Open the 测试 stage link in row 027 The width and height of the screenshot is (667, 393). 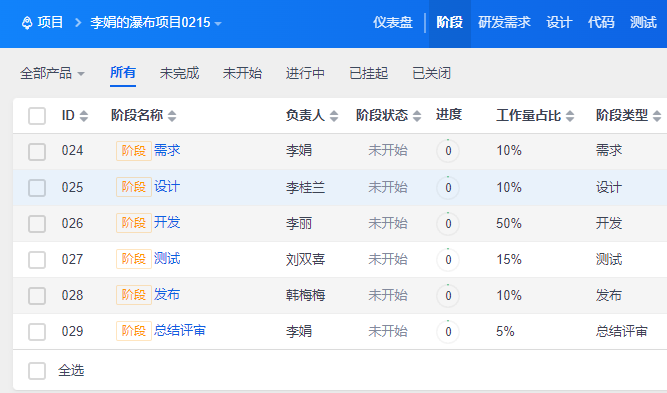tap(167, 258)
